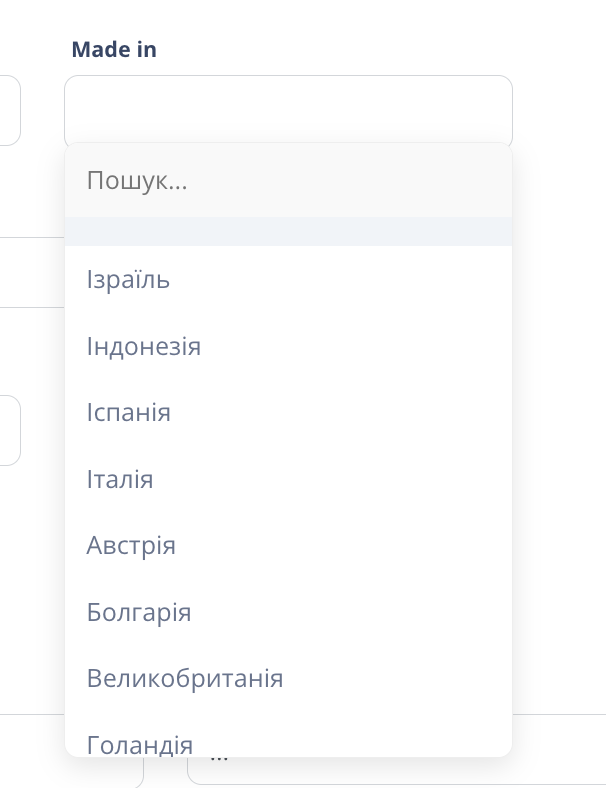Screen dimensions: 606x788
Task: Pick the Болгарія entry
Action: 139,612
